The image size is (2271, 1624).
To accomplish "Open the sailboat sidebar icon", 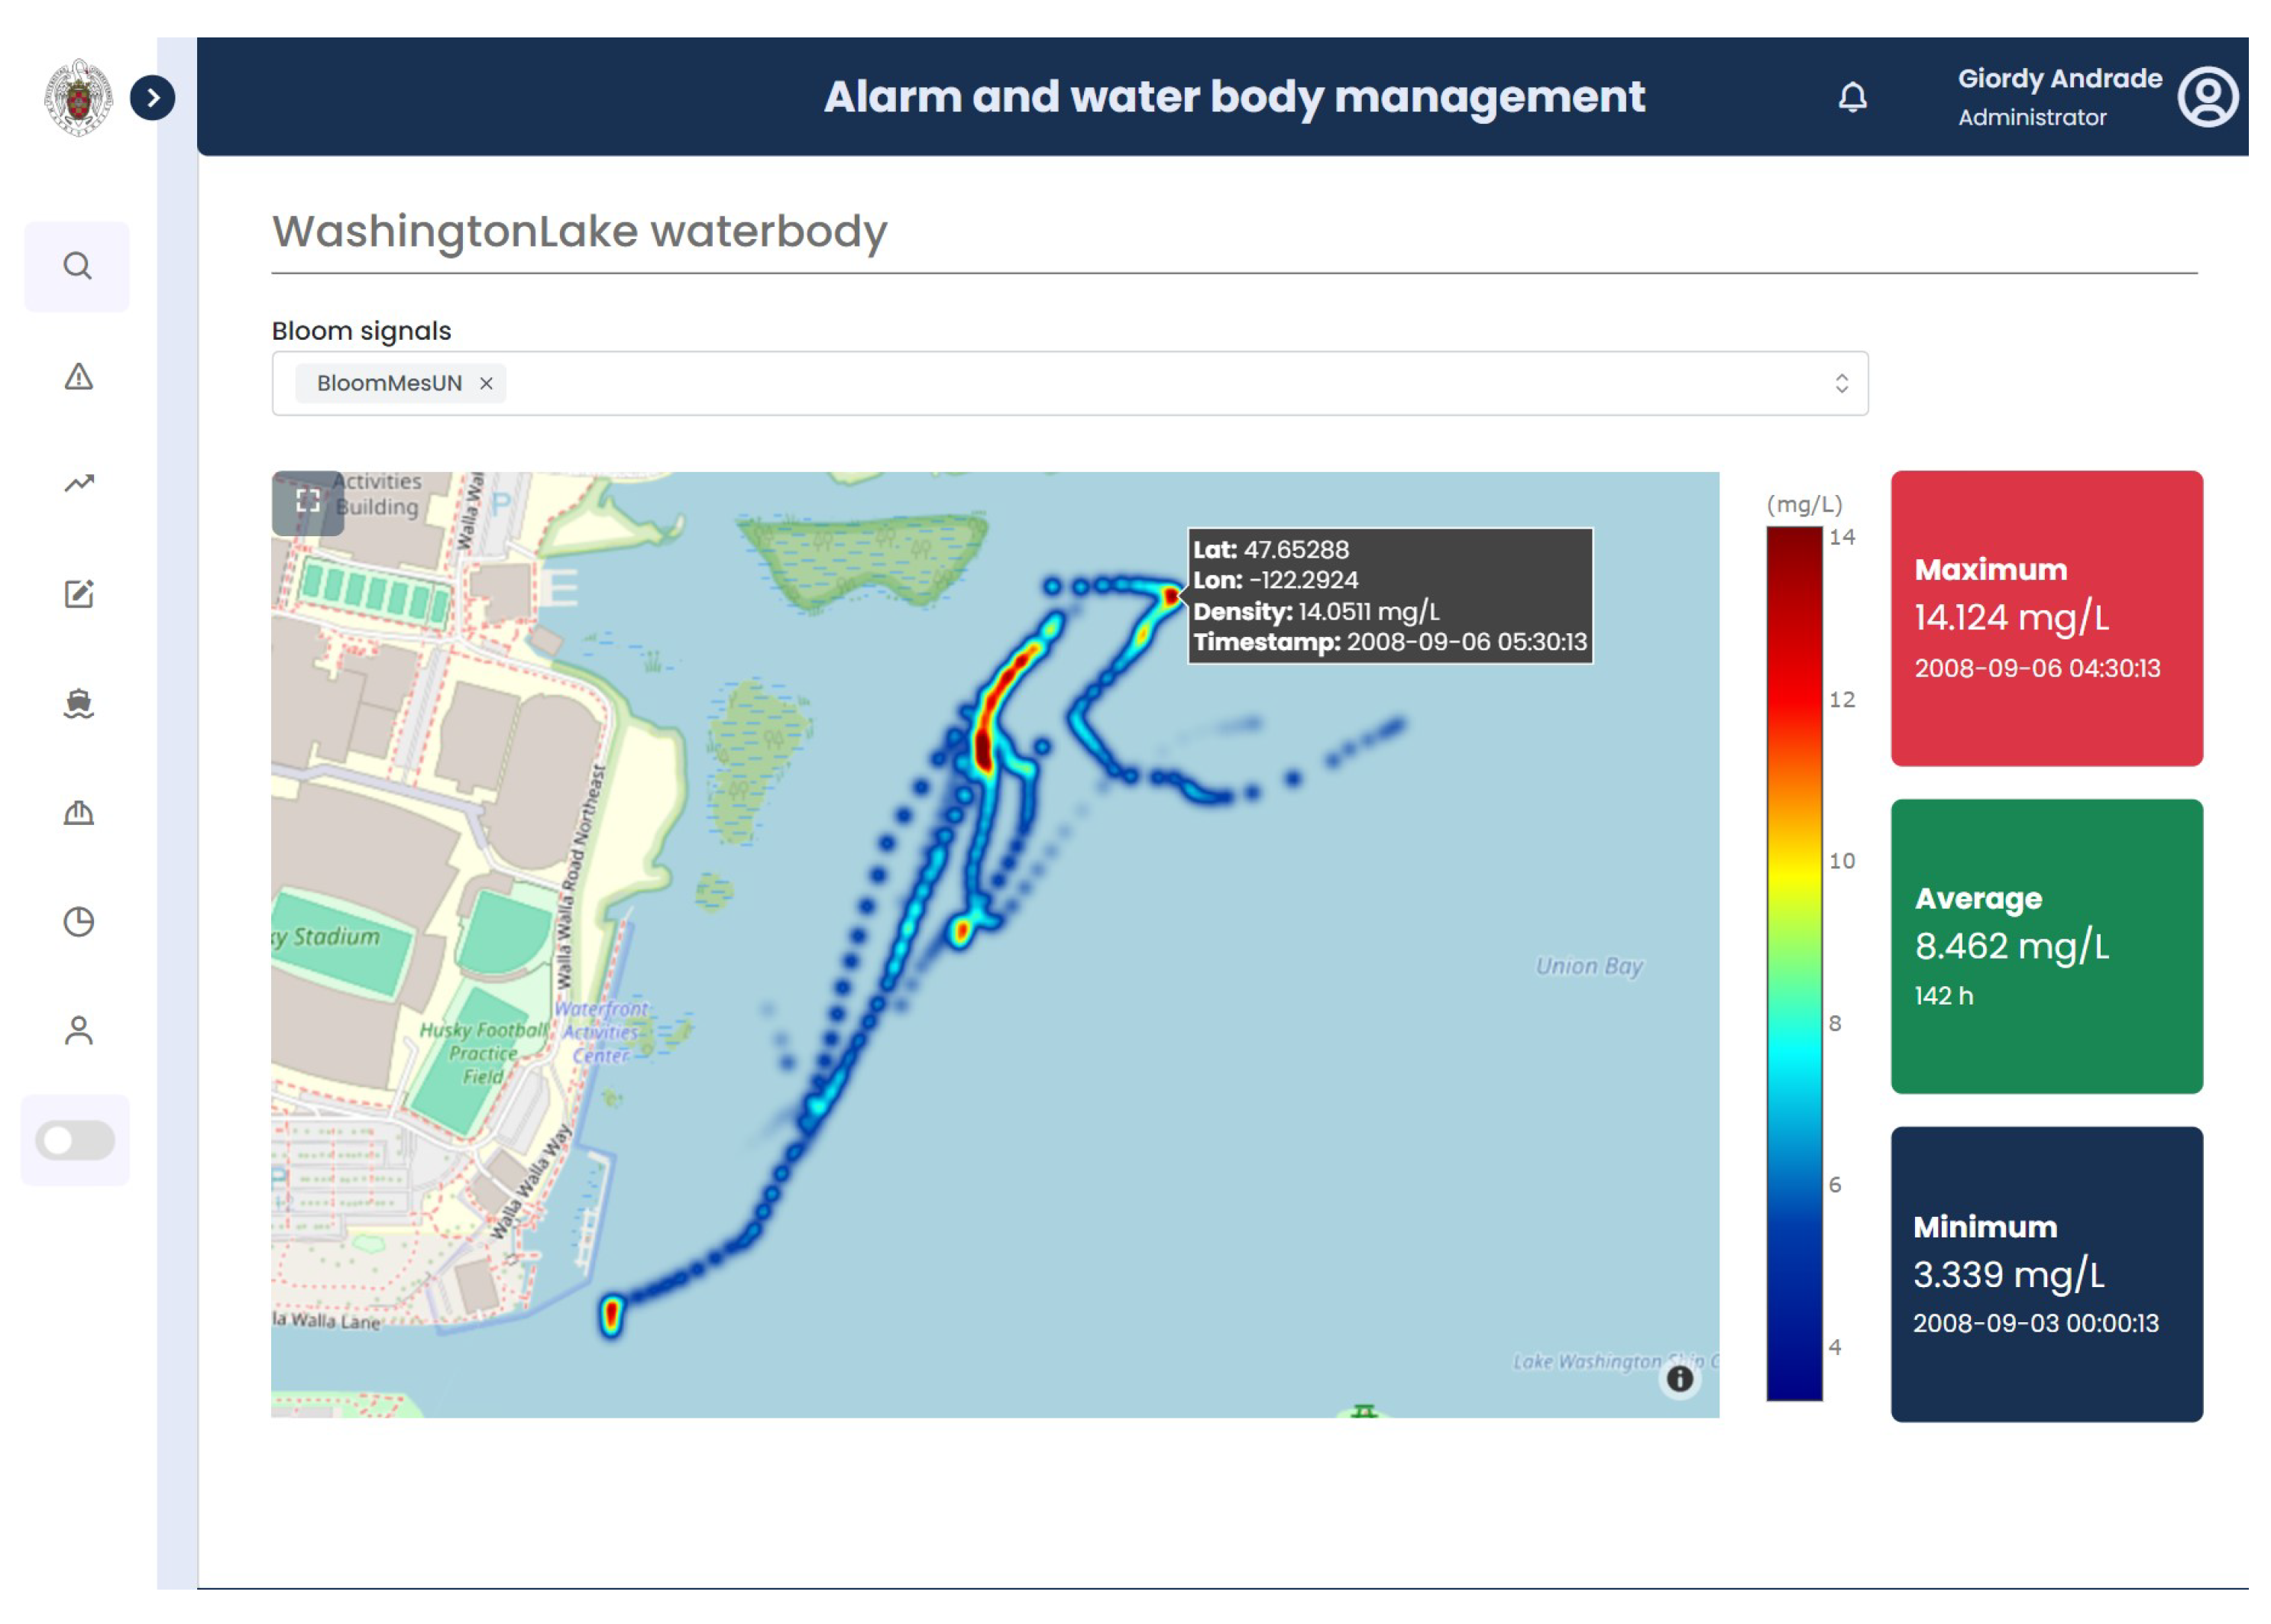I will 78,812.
